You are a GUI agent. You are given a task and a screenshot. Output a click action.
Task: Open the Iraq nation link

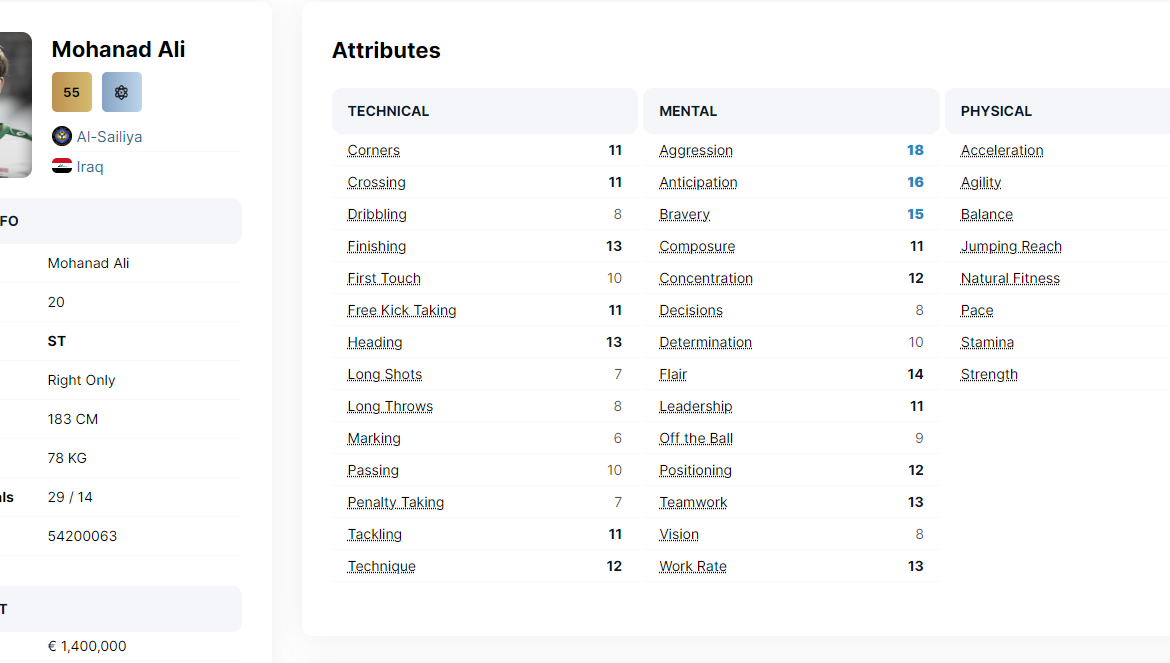tap(90, 166)
